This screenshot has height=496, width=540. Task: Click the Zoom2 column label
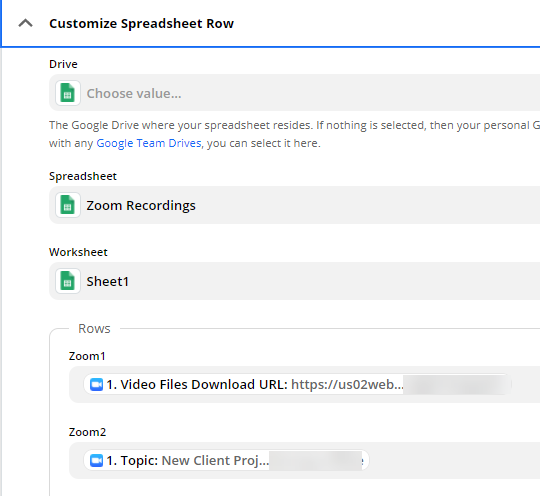click(87, 432)
